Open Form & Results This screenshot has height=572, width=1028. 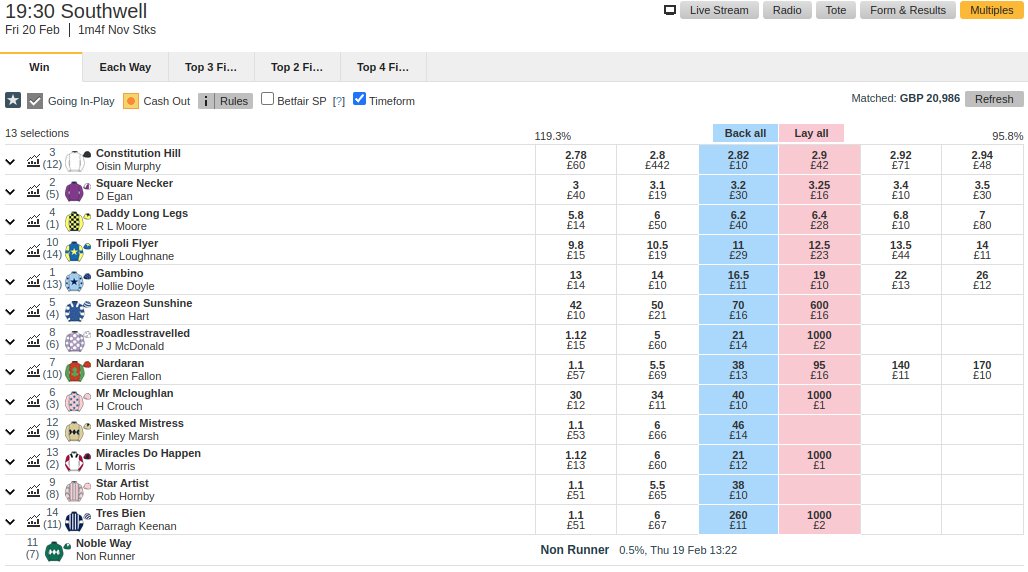[908, 10]
